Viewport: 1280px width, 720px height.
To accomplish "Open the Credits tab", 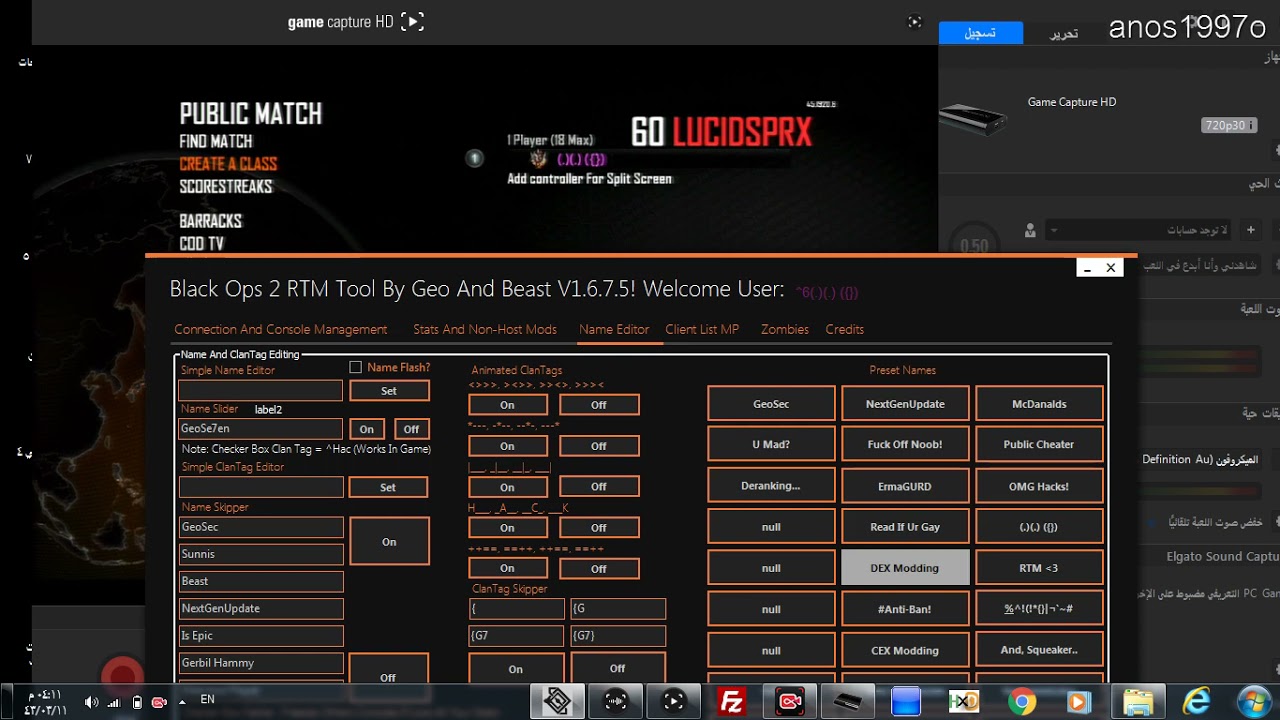I will (845, 329).
